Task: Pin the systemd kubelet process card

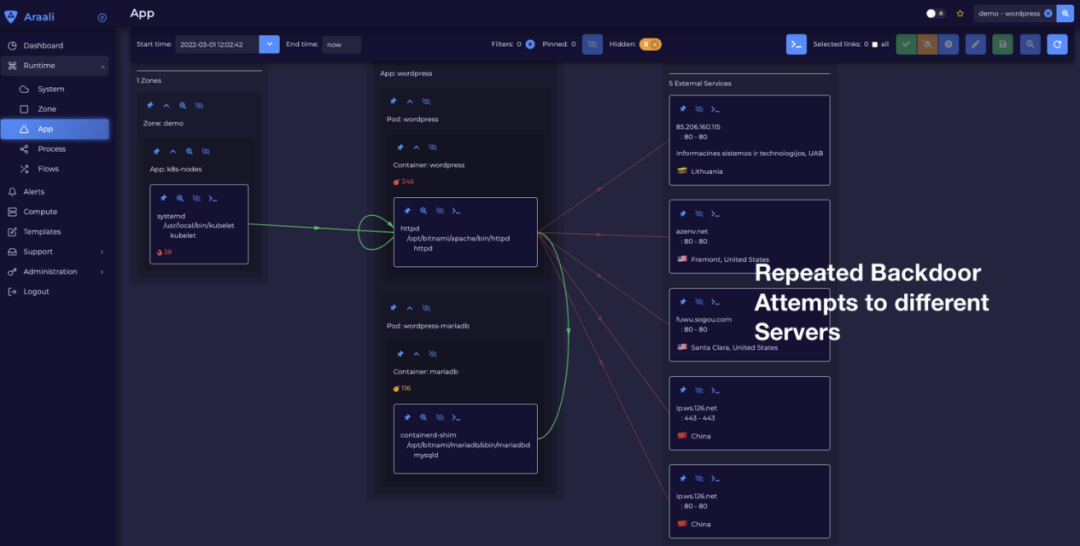Action: click(x=163, y=198)
